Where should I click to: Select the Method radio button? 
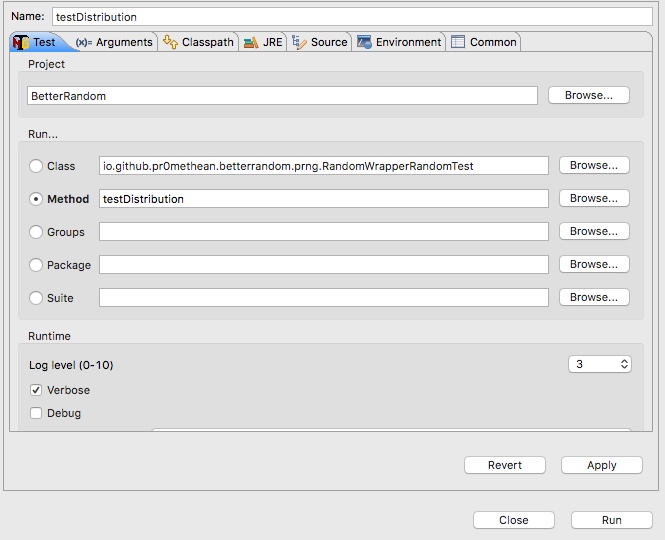coord(36,199)
